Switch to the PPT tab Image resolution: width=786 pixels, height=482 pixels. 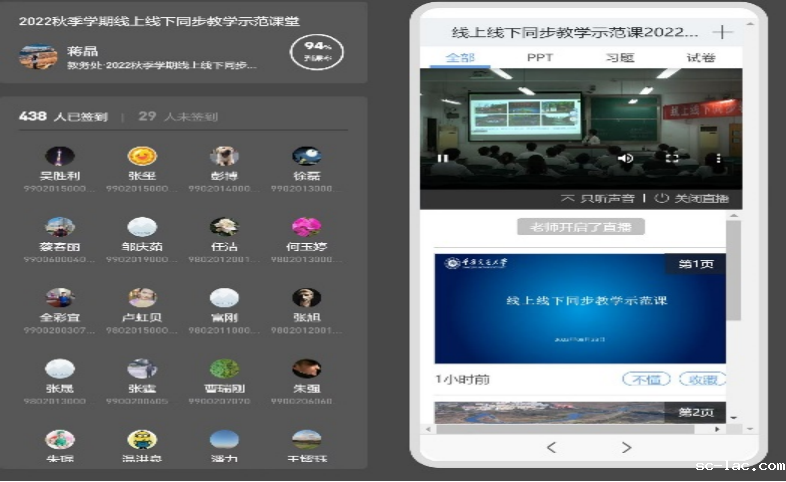click(x=540, y=58)
